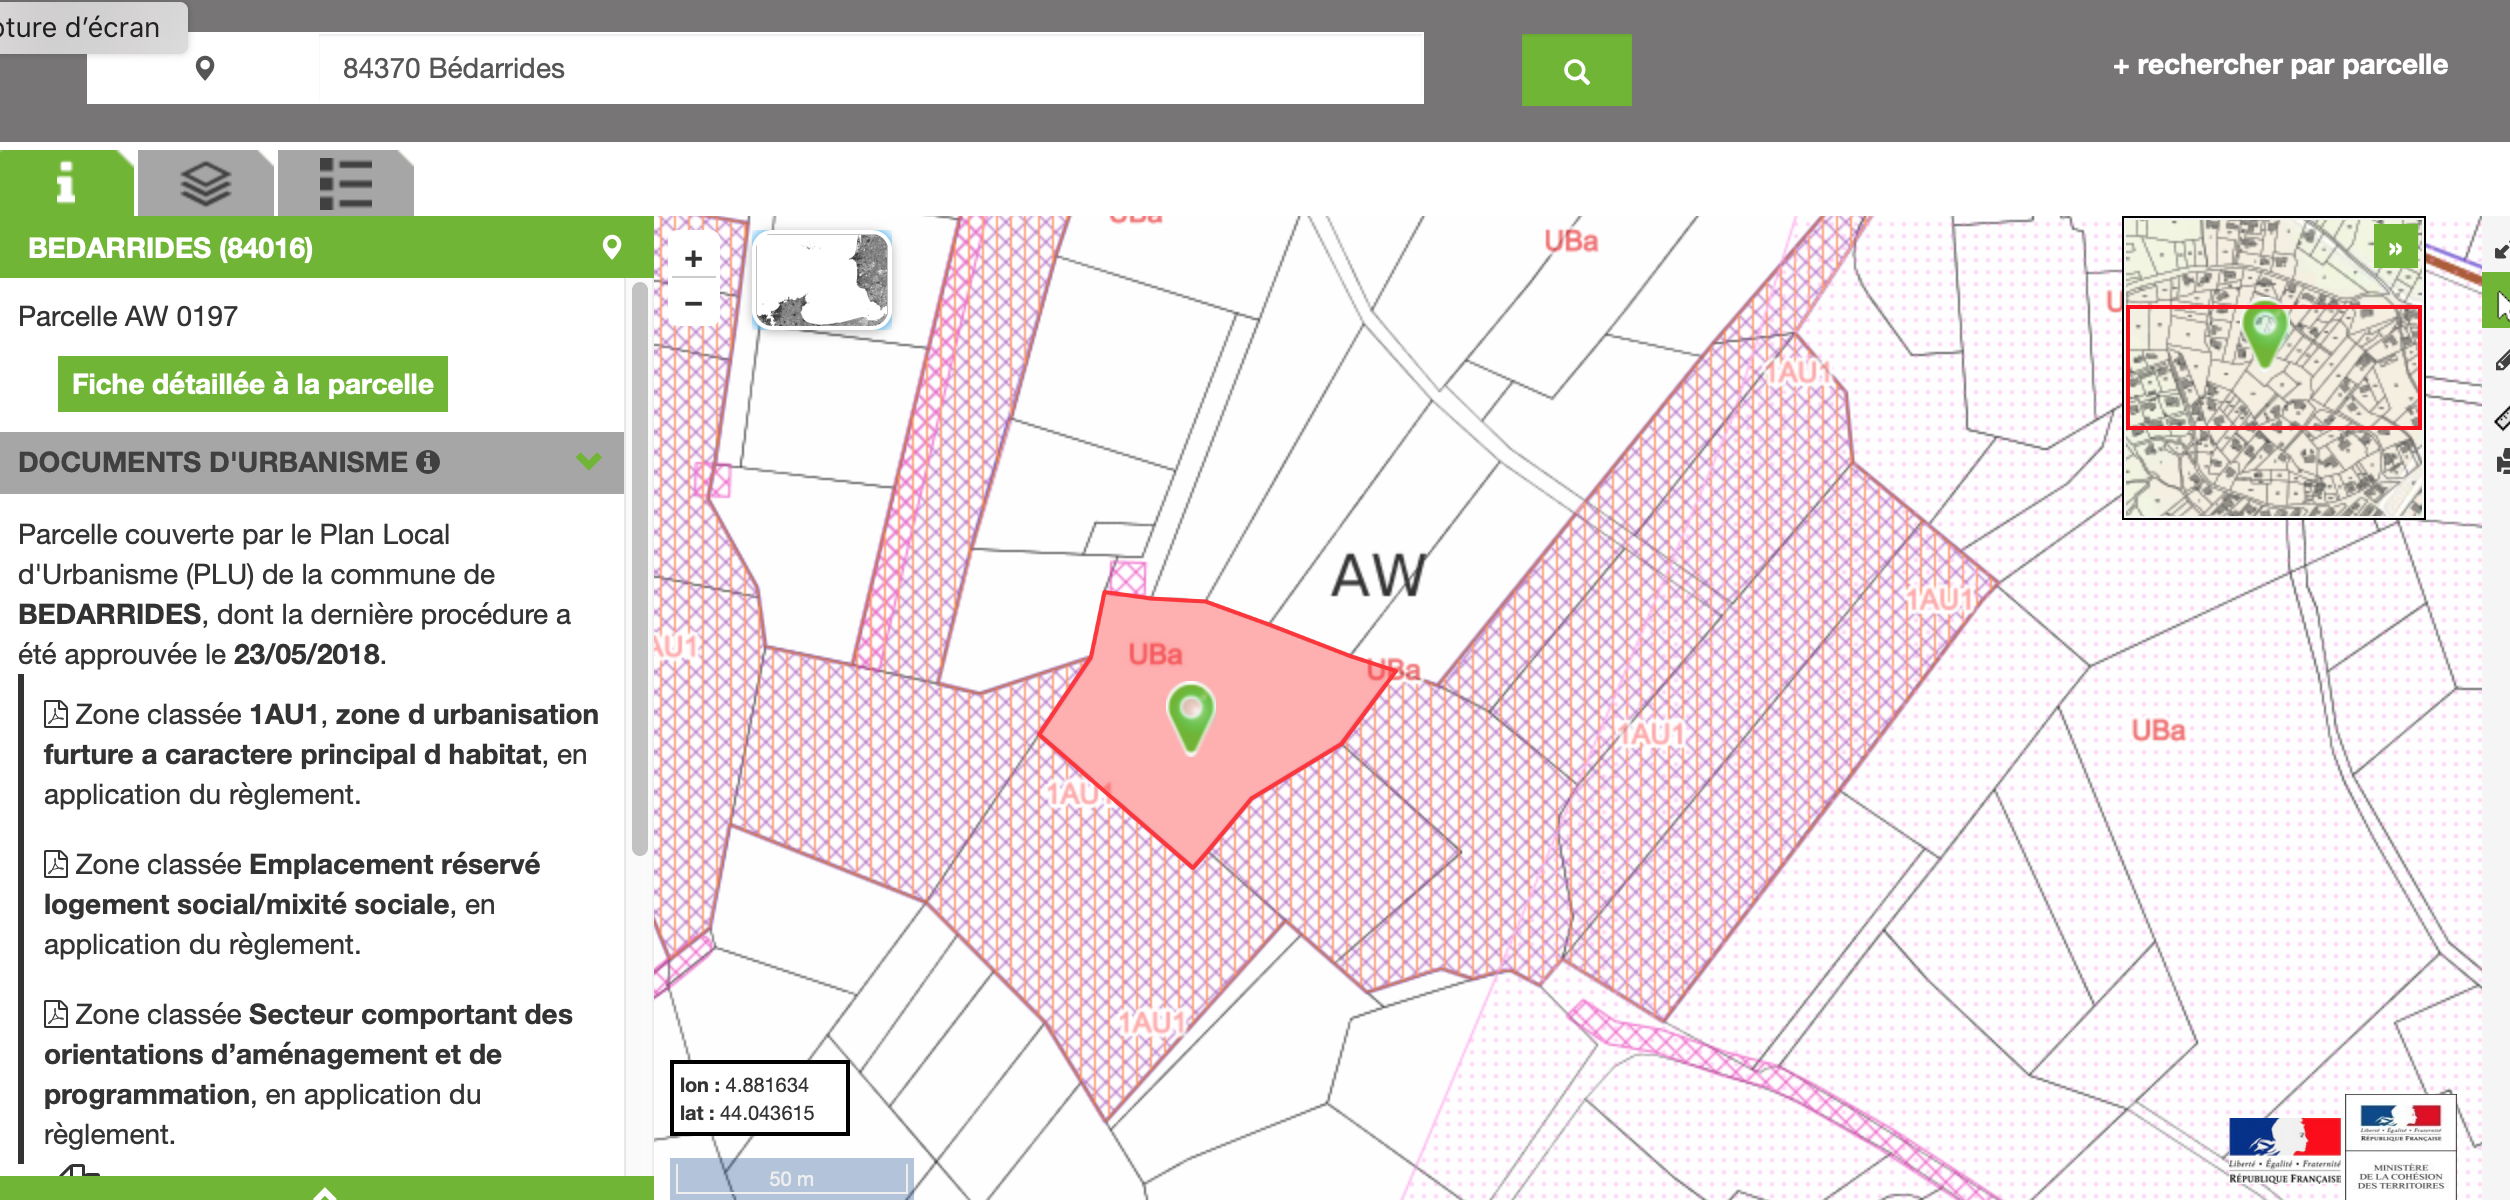Click the green search magnifier button
The width and height of the screenshot is (2510, 1200).
click(x=1576, y=71)
